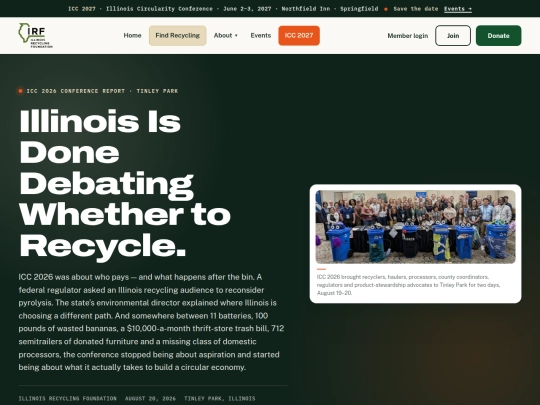Open the Home nav item
Screen dimensions: 540x405
(x=132, y=35)
